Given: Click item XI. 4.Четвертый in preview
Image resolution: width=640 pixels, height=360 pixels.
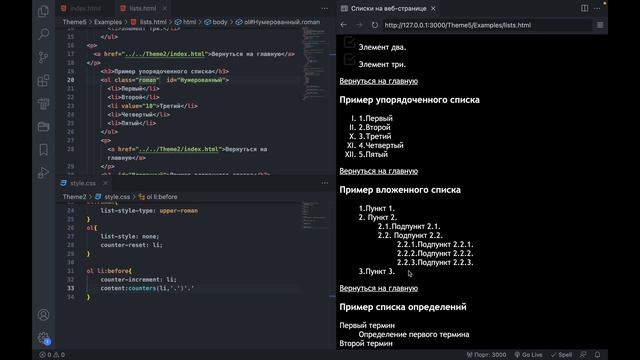Looking at the screenshot, I should coord(375,145).
